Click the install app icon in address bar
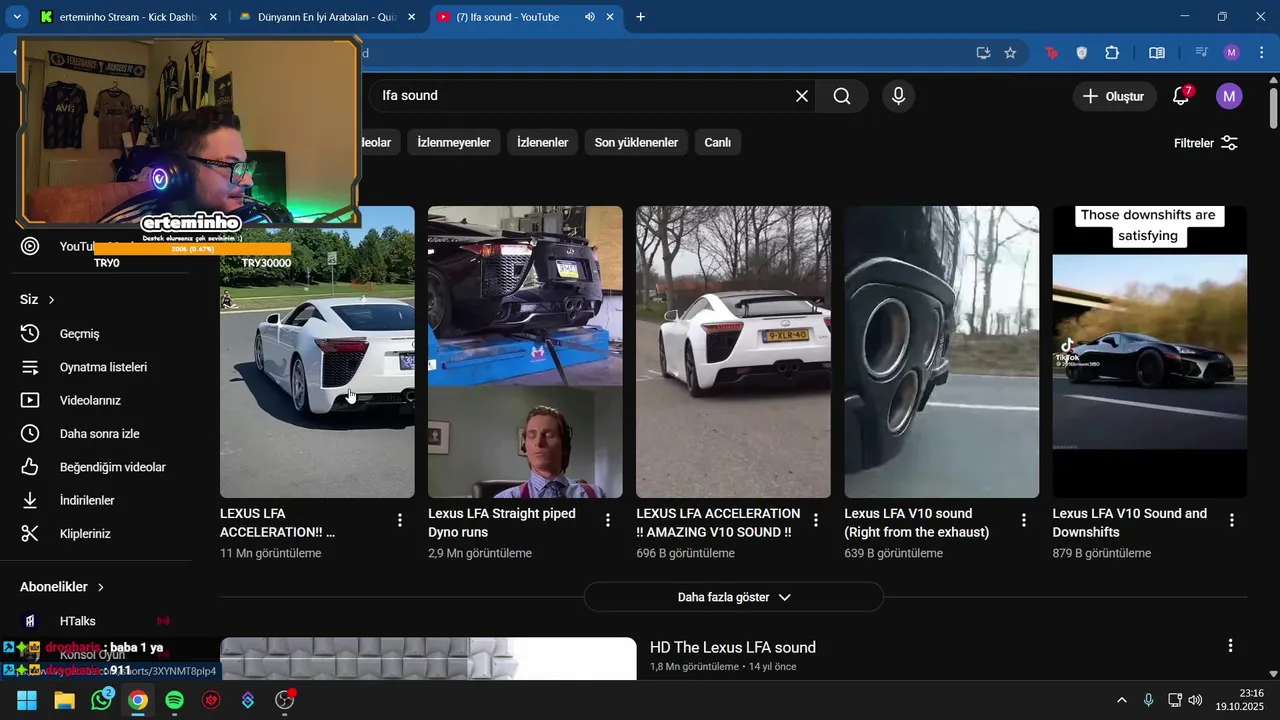This screenshot has height=720, width=1280. tap(984, 53)
